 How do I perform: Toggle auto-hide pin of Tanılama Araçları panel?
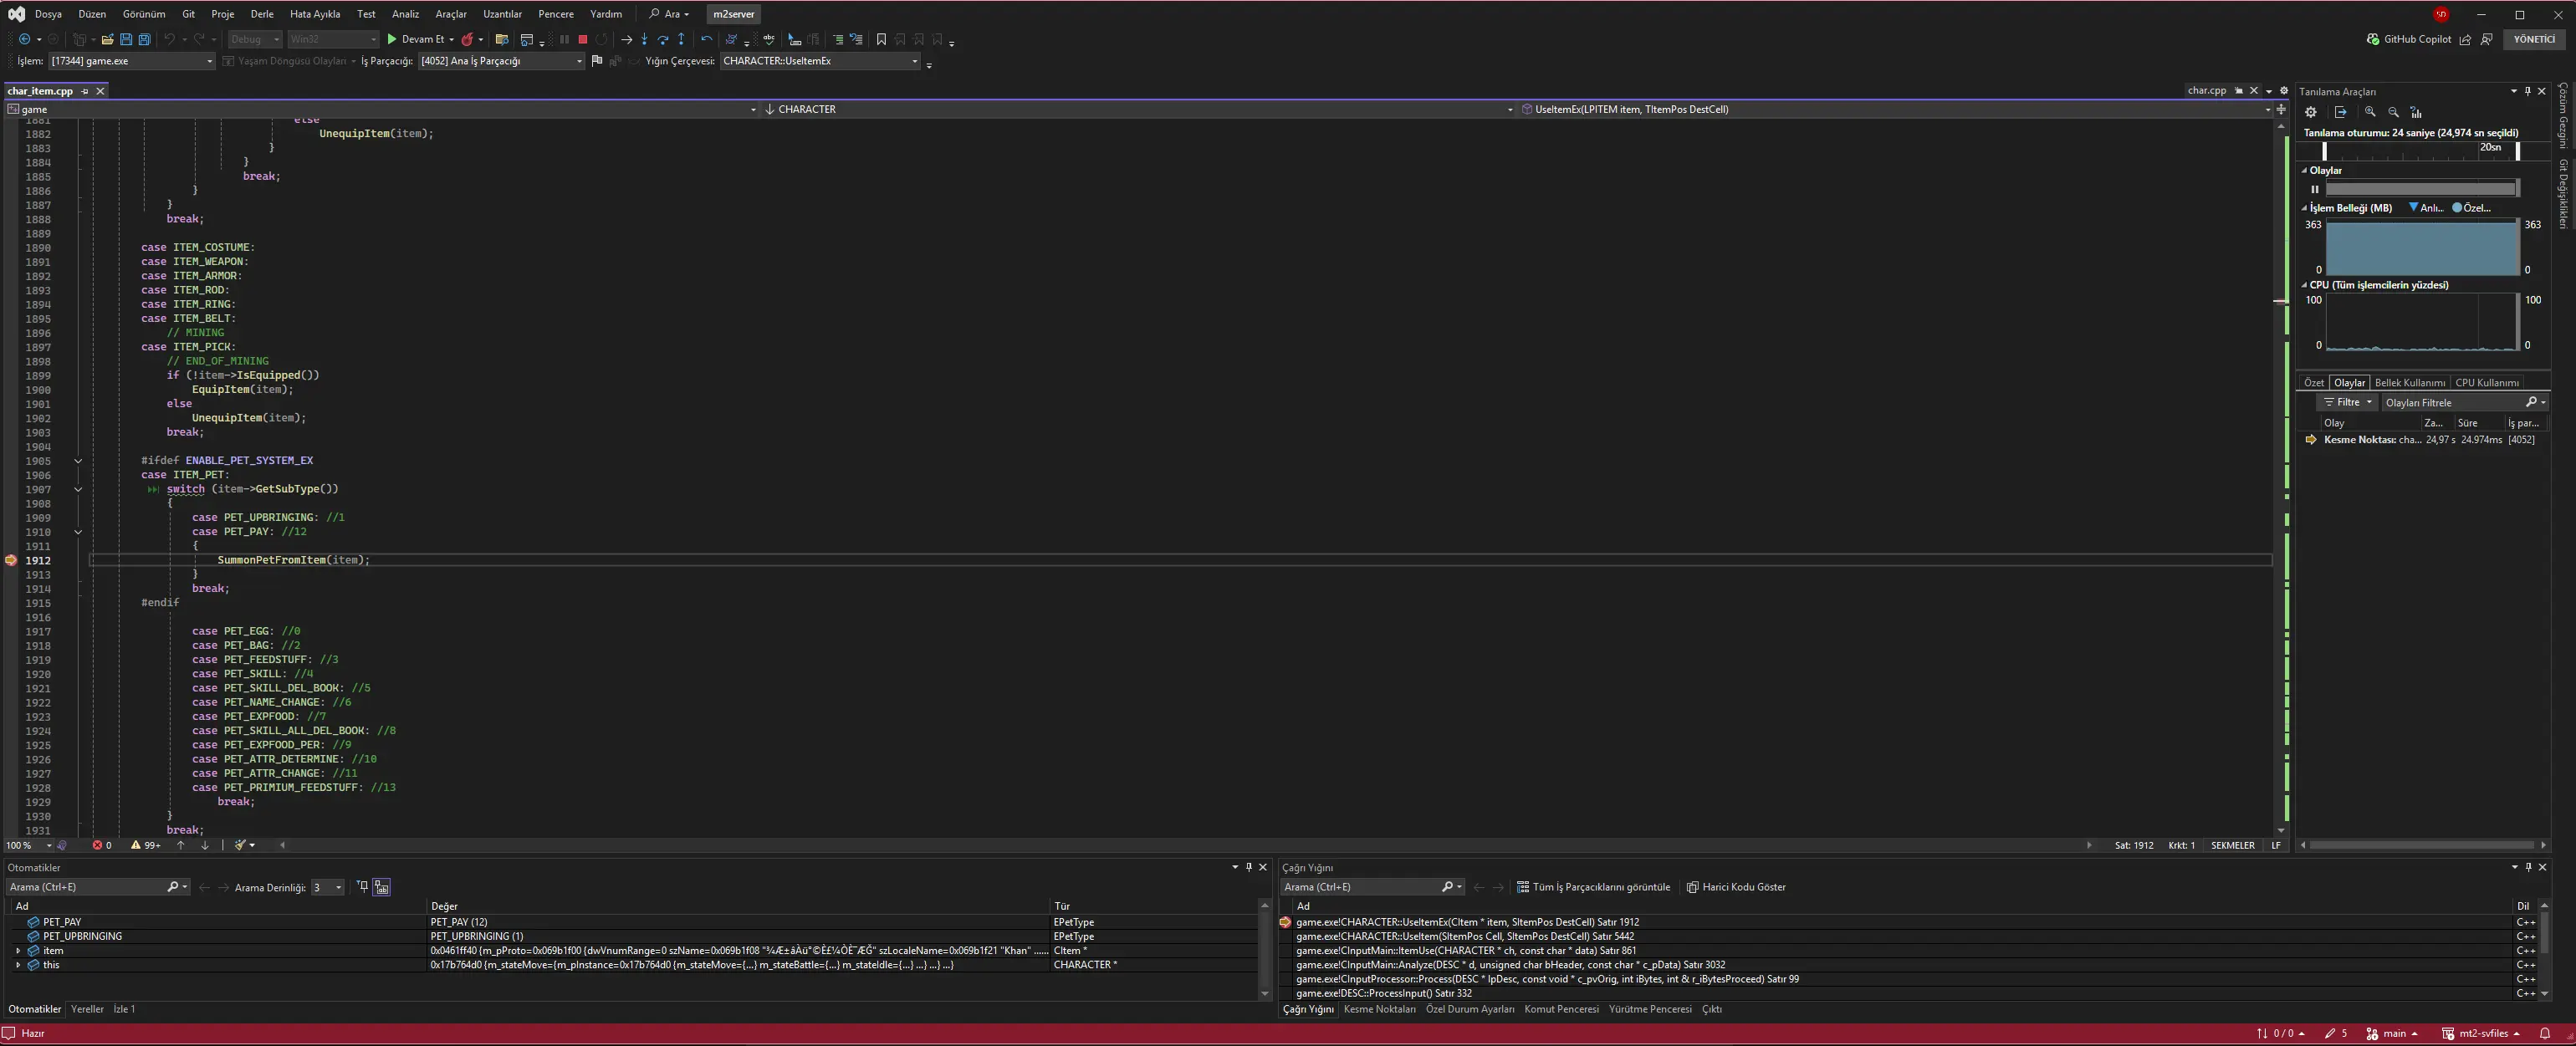2528,91
